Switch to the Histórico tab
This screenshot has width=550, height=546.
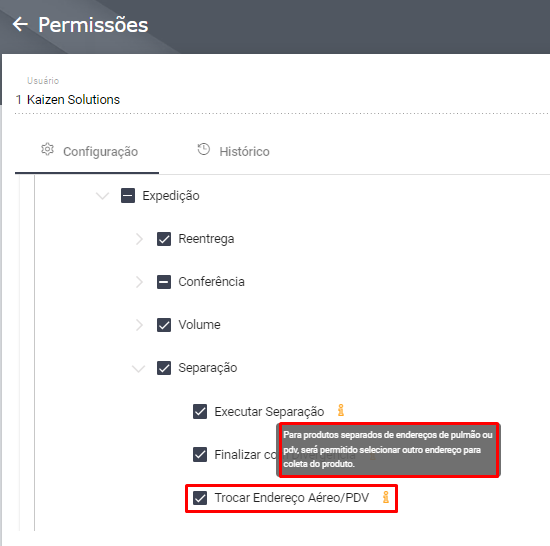pyautogui.click(x=234, y=151)
